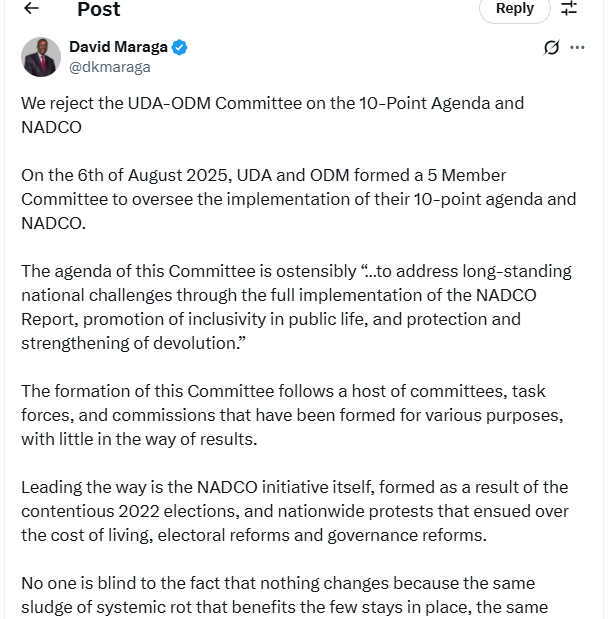This screenshot has height=619, width=611.
Task: Click the blue verified badge
Action: click(x=180, y=47)
